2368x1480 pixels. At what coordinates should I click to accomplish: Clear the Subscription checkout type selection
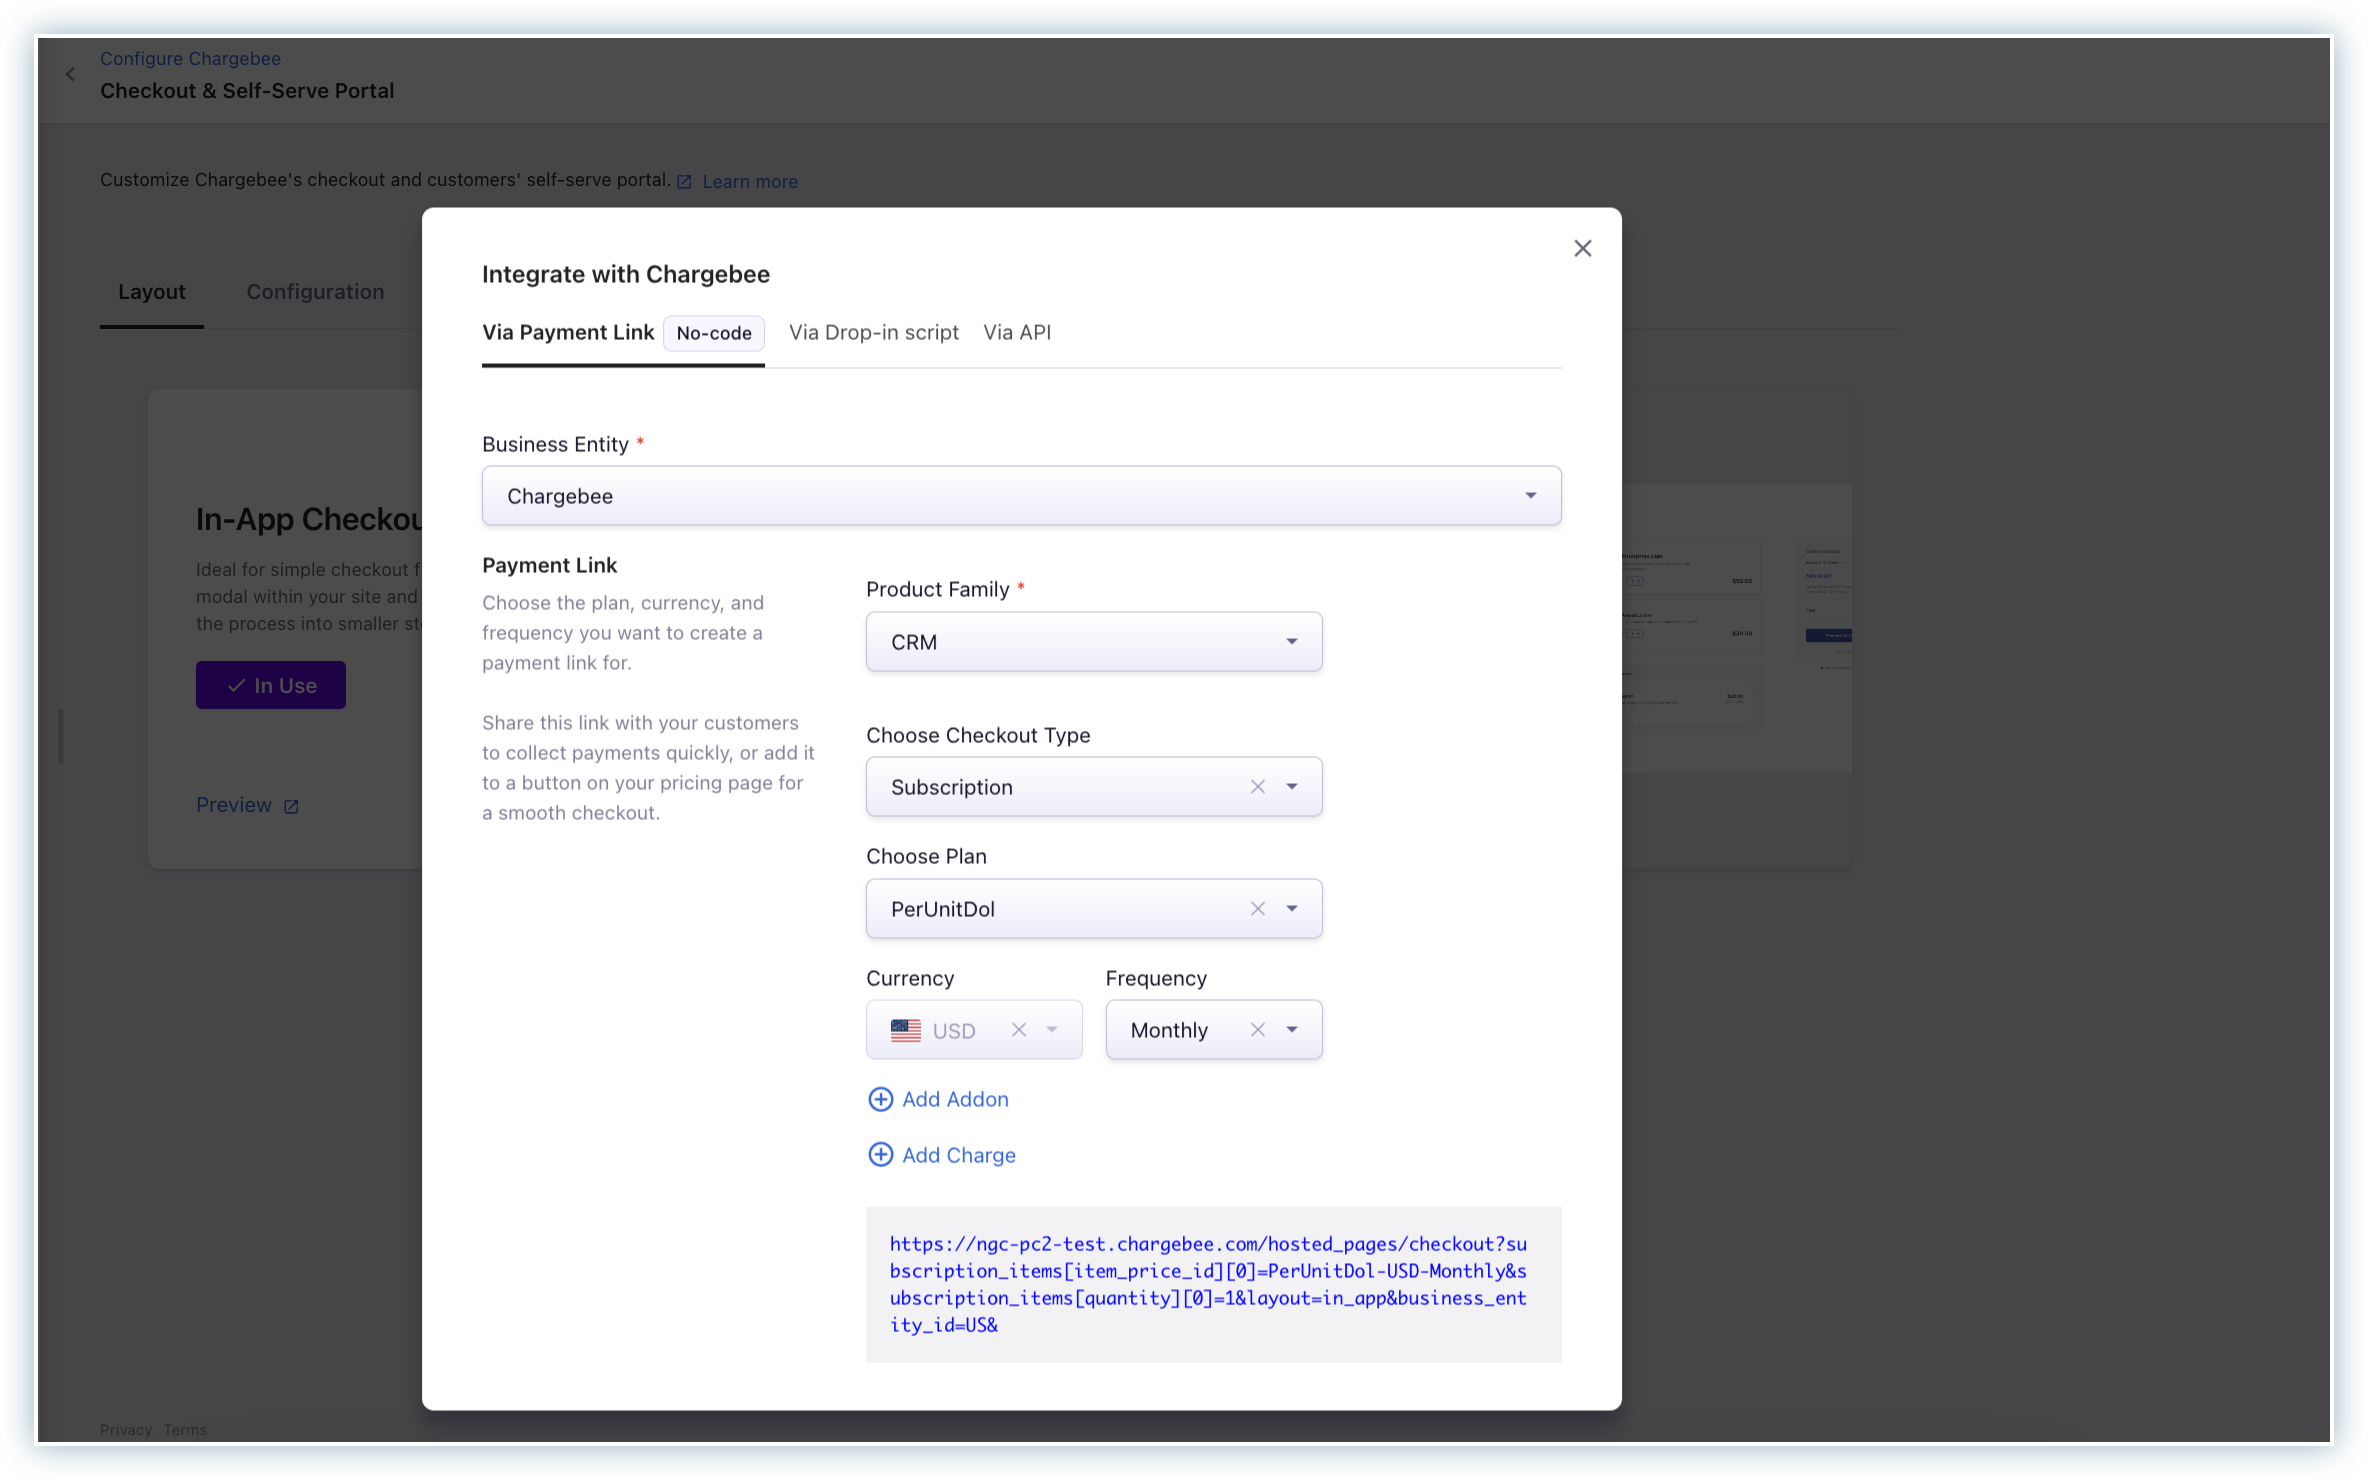1257,787
